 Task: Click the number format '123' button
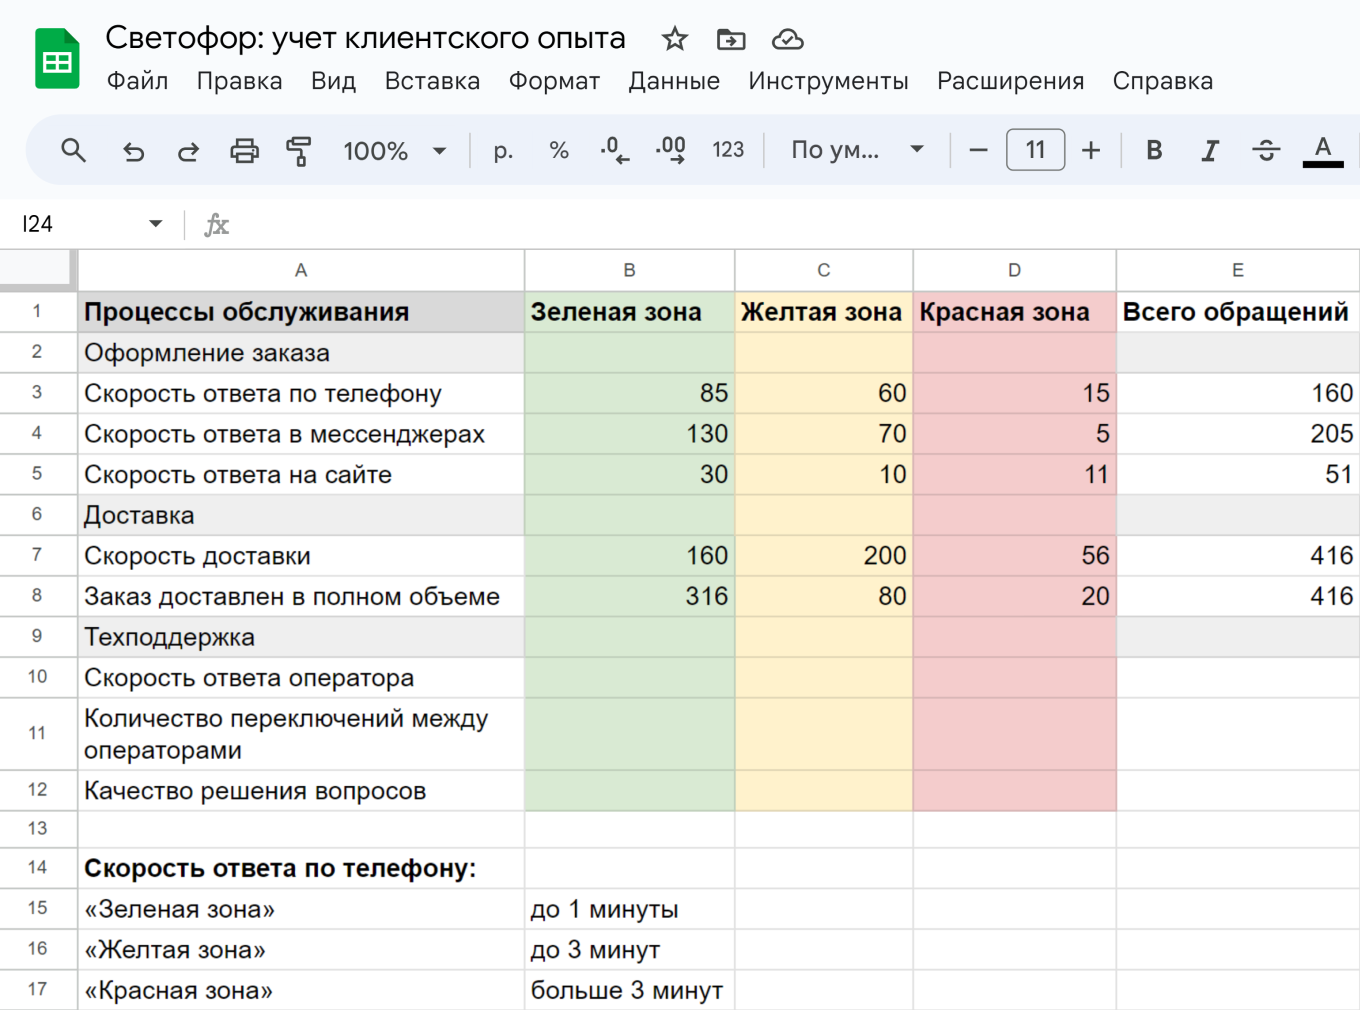pos(729,150)
